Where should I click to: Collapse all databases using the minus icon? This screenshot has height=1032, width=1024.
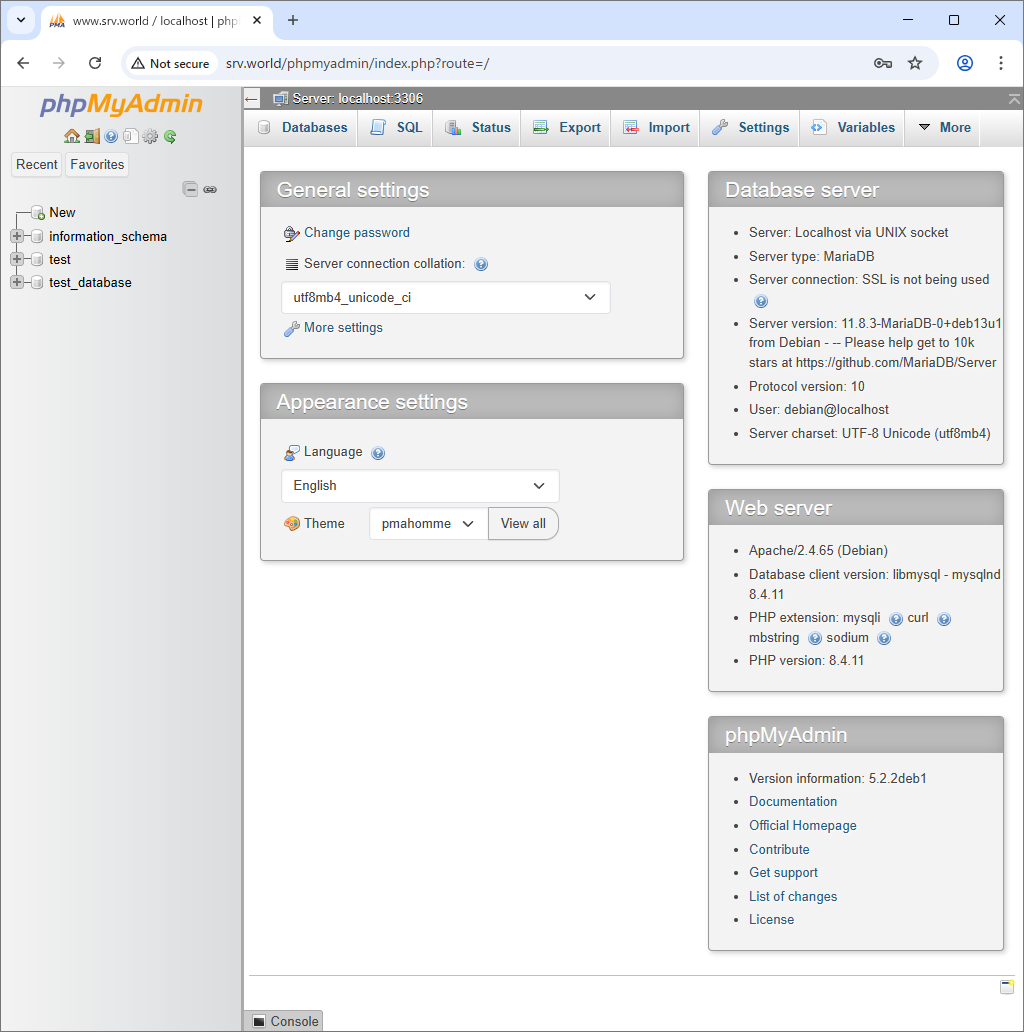[190, 189]
